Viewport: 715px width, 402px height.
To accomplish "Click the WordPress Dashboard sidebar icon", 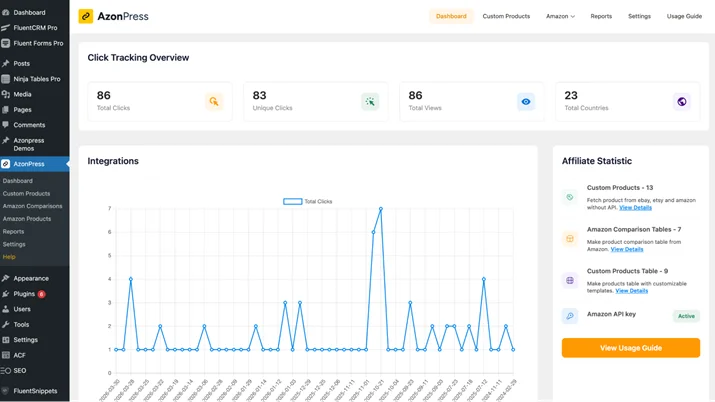I will [5, 12].
